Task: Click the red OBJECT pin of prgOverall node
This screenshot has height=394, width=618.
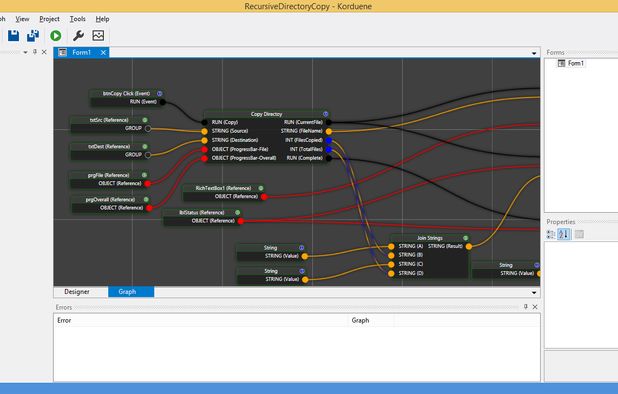Action: point(149,208)
